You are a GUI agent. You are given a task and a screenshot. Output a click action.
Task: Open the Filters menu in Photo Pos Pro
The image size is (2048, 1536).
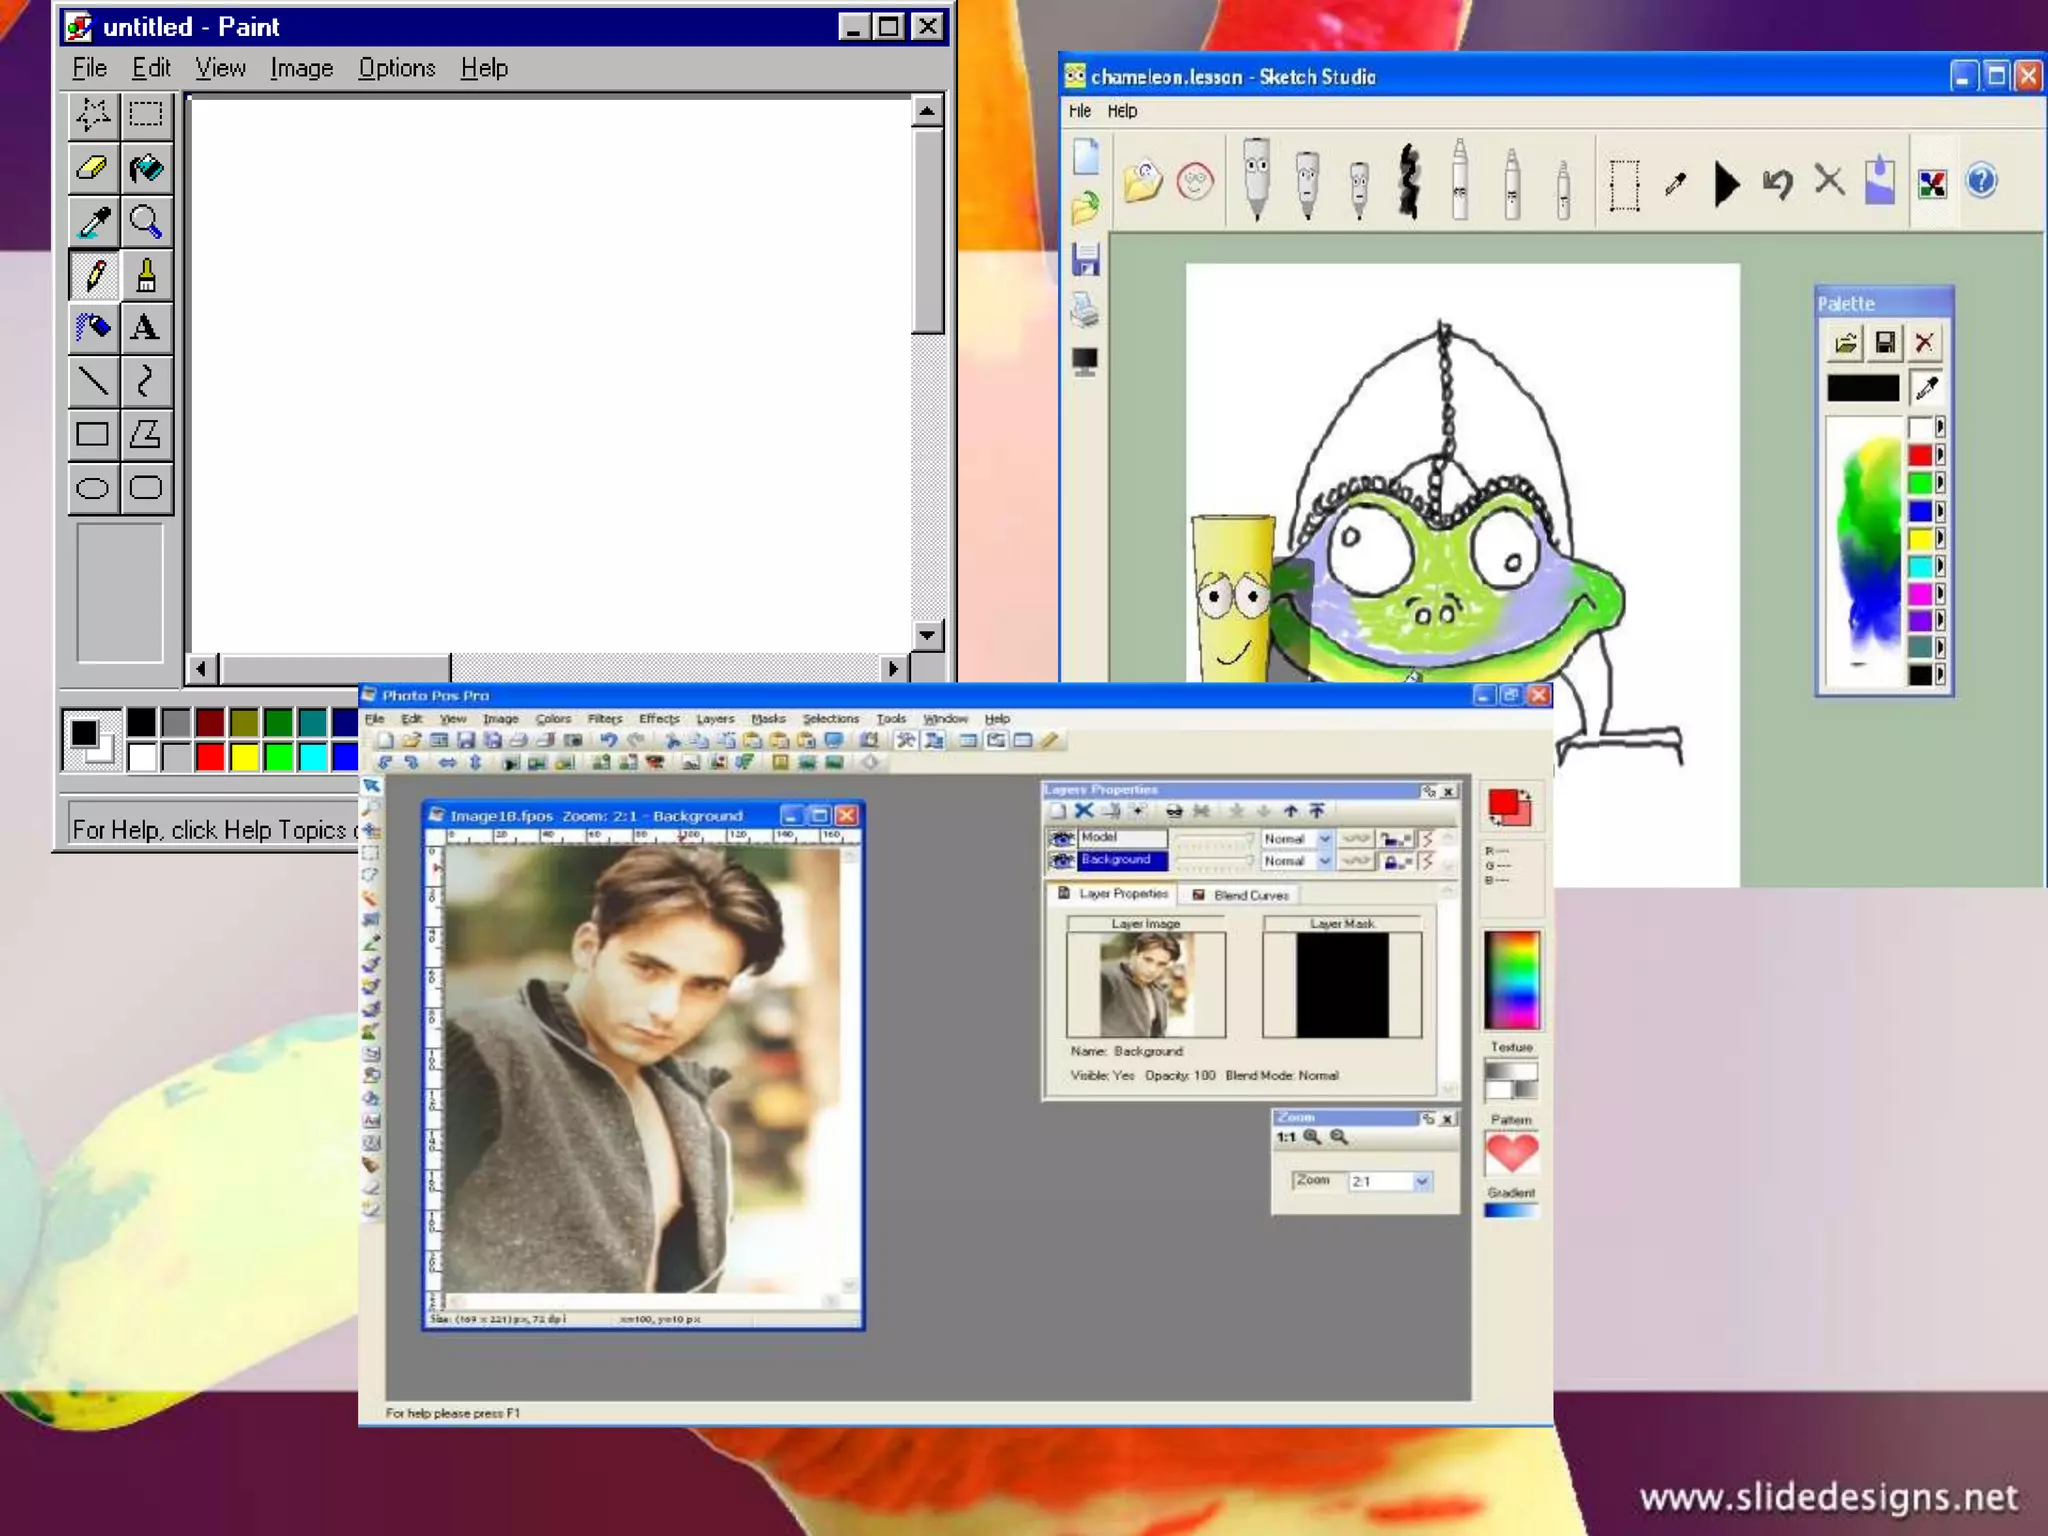click(604, 719)
